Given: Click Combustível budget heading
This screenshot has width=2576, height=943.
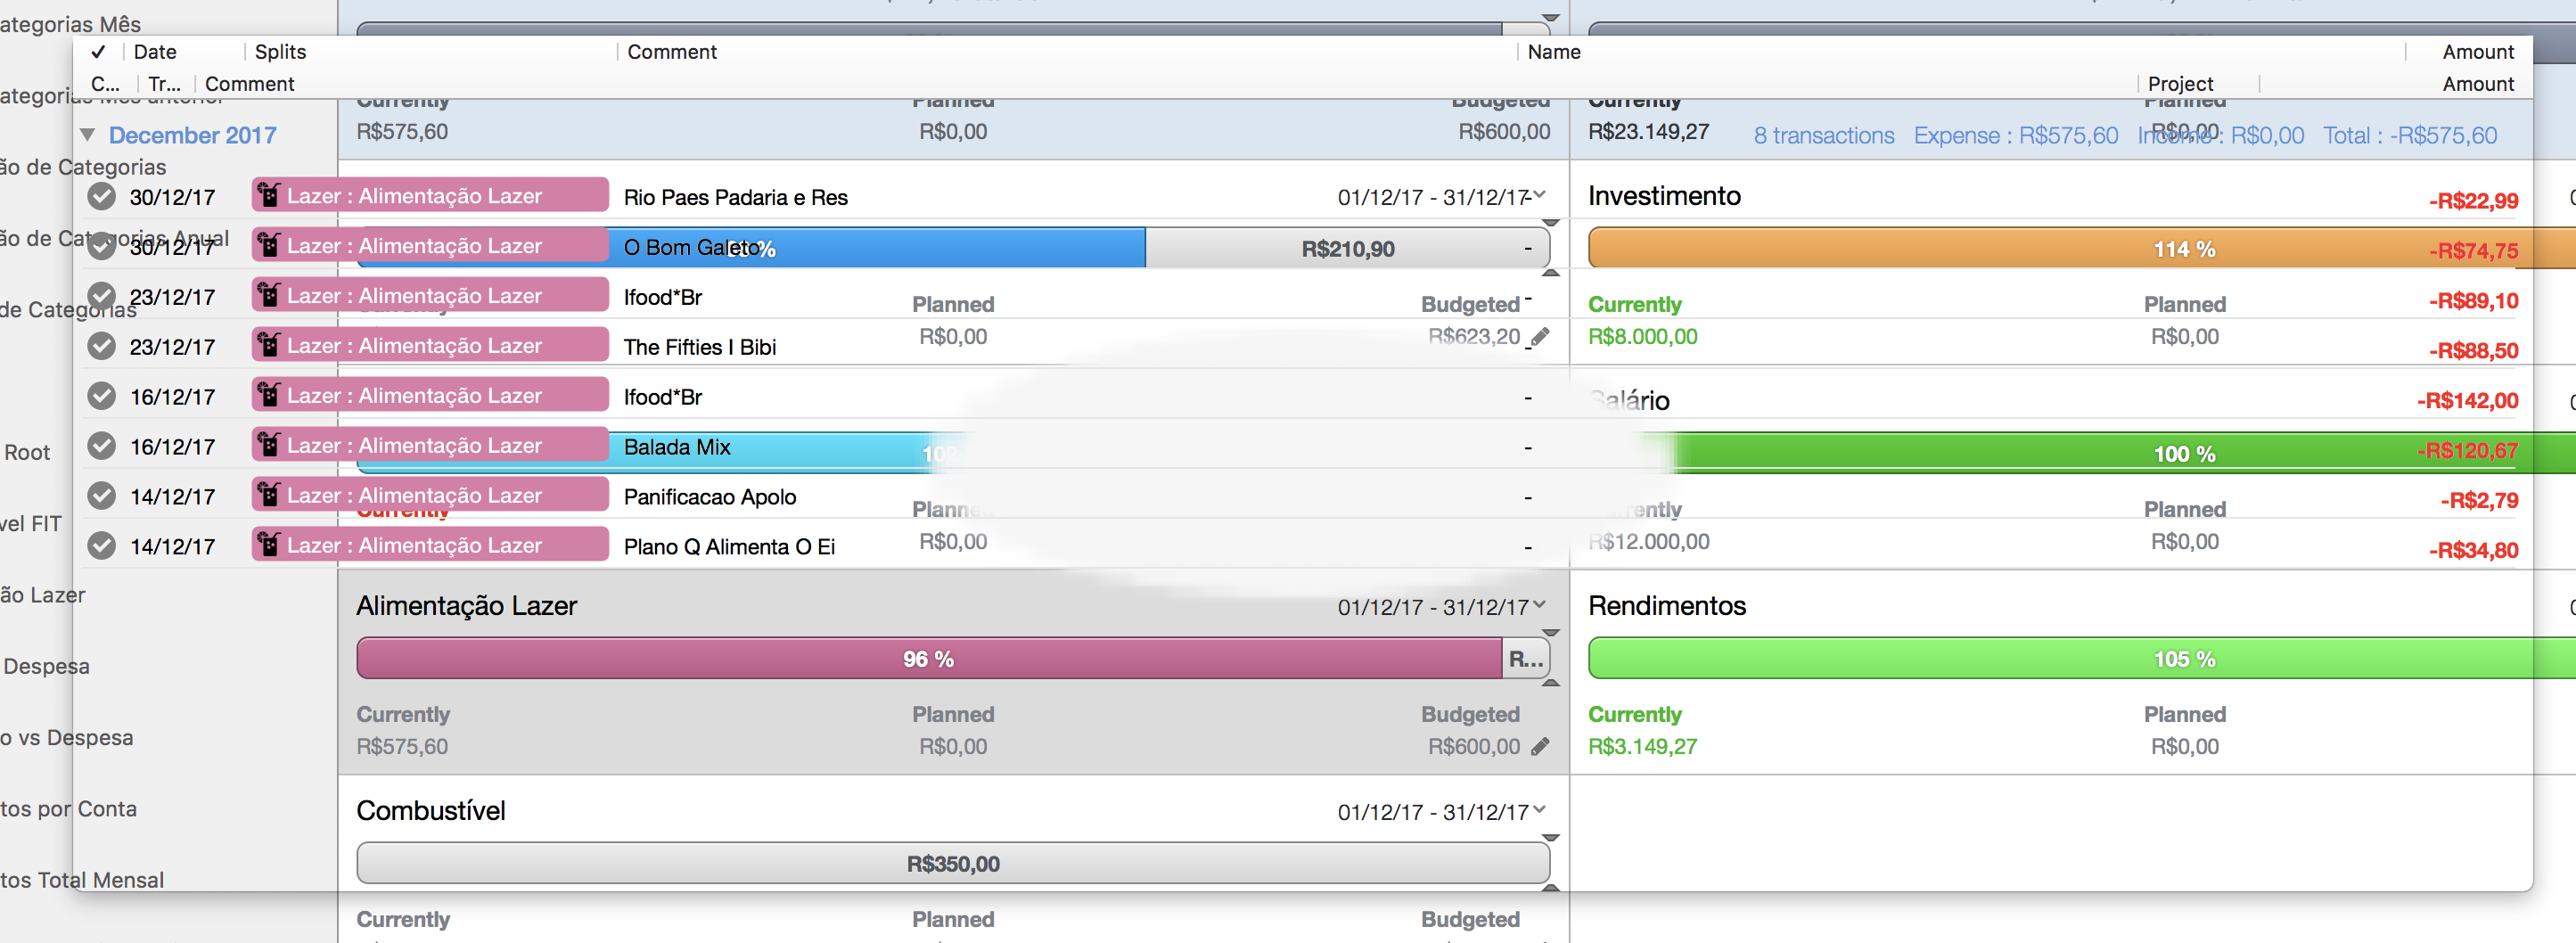Looking at the screenshot, I should 431,811.
